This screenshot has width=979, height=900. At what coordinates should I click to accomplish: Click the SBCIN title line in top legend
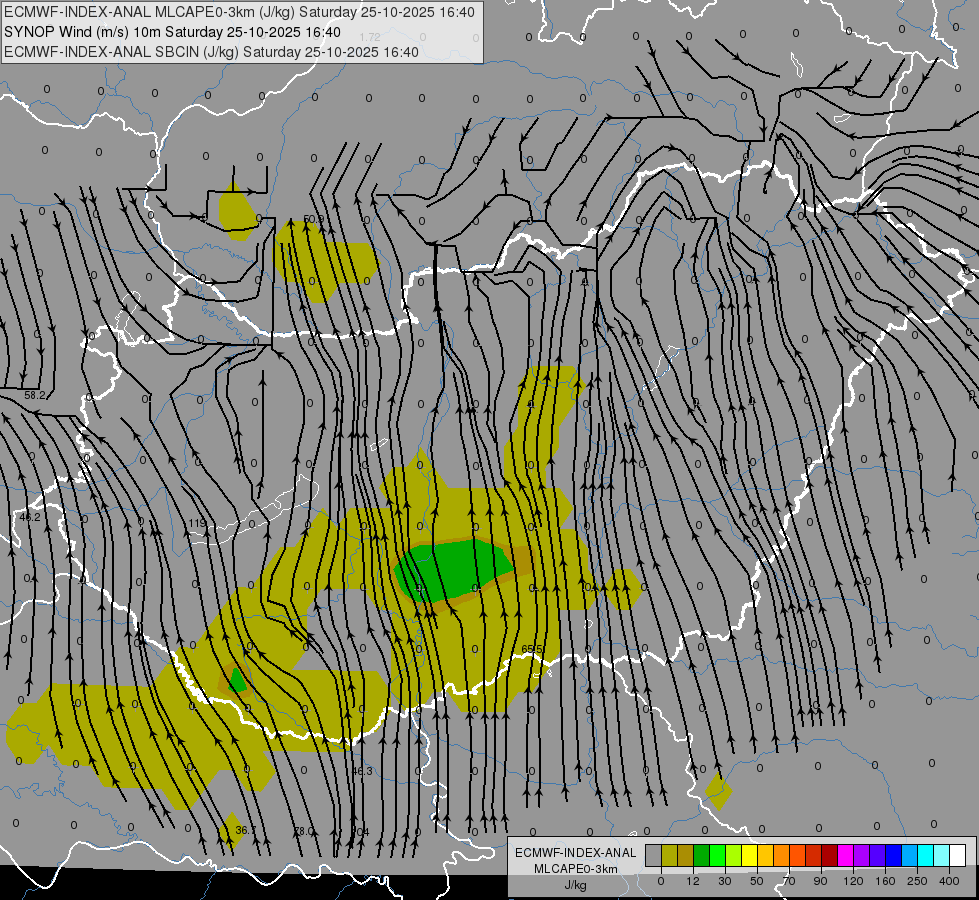tap(211, 52)
